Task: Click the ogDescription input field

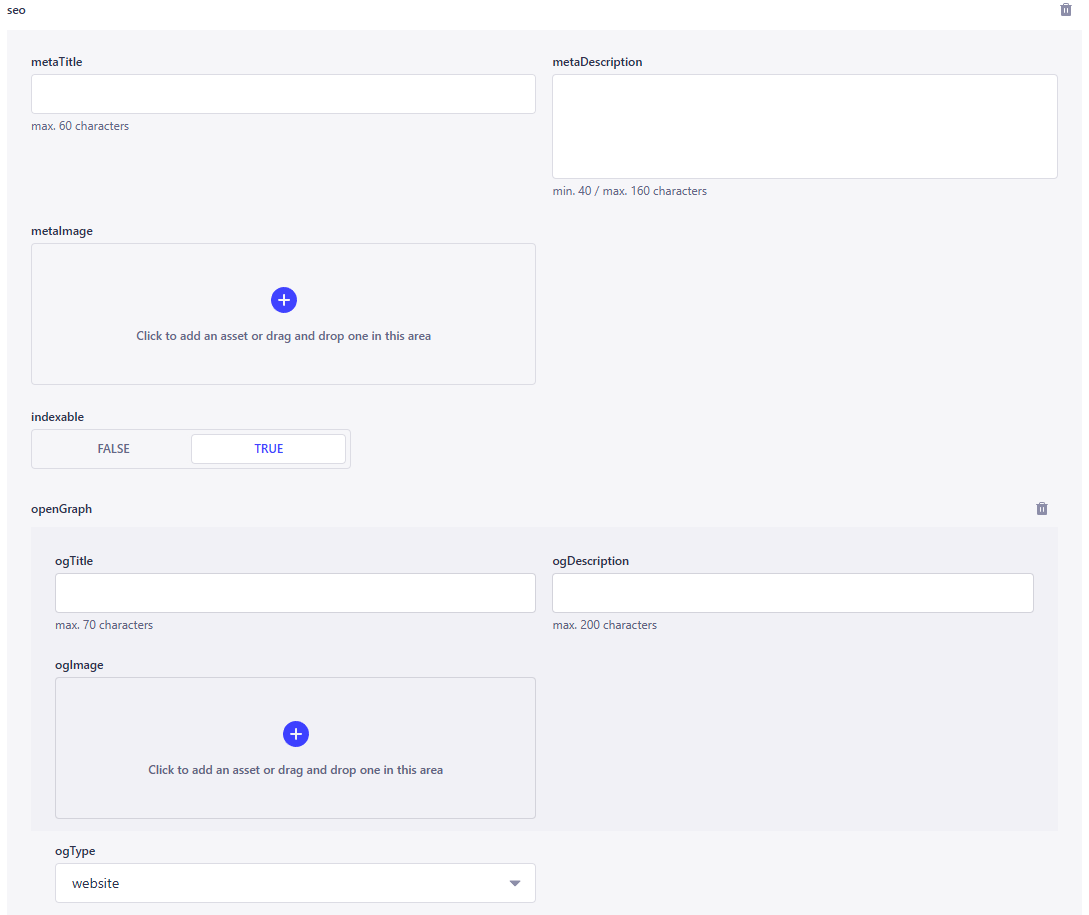Action: 792,593
